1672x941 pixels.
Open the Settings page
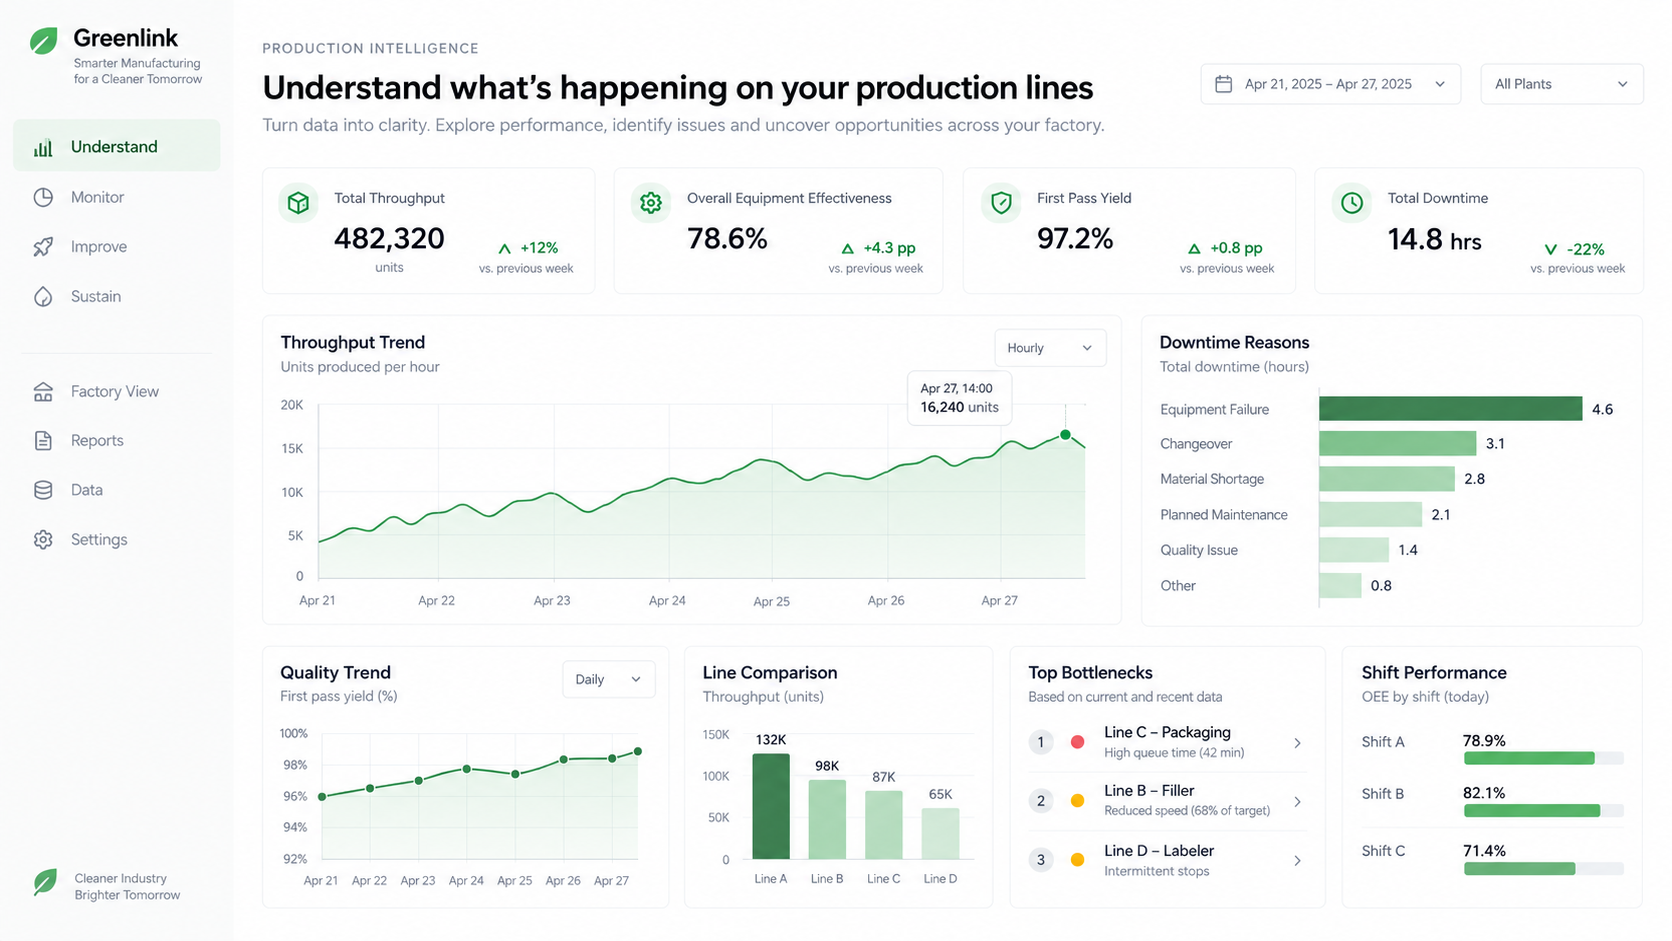[117, 540]
